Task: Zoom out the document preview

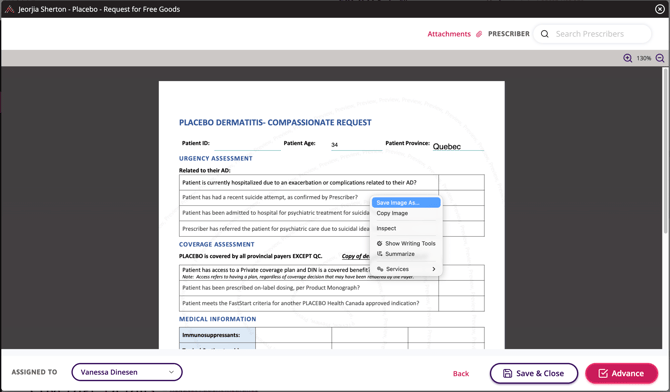Action: tap(660, 58)
